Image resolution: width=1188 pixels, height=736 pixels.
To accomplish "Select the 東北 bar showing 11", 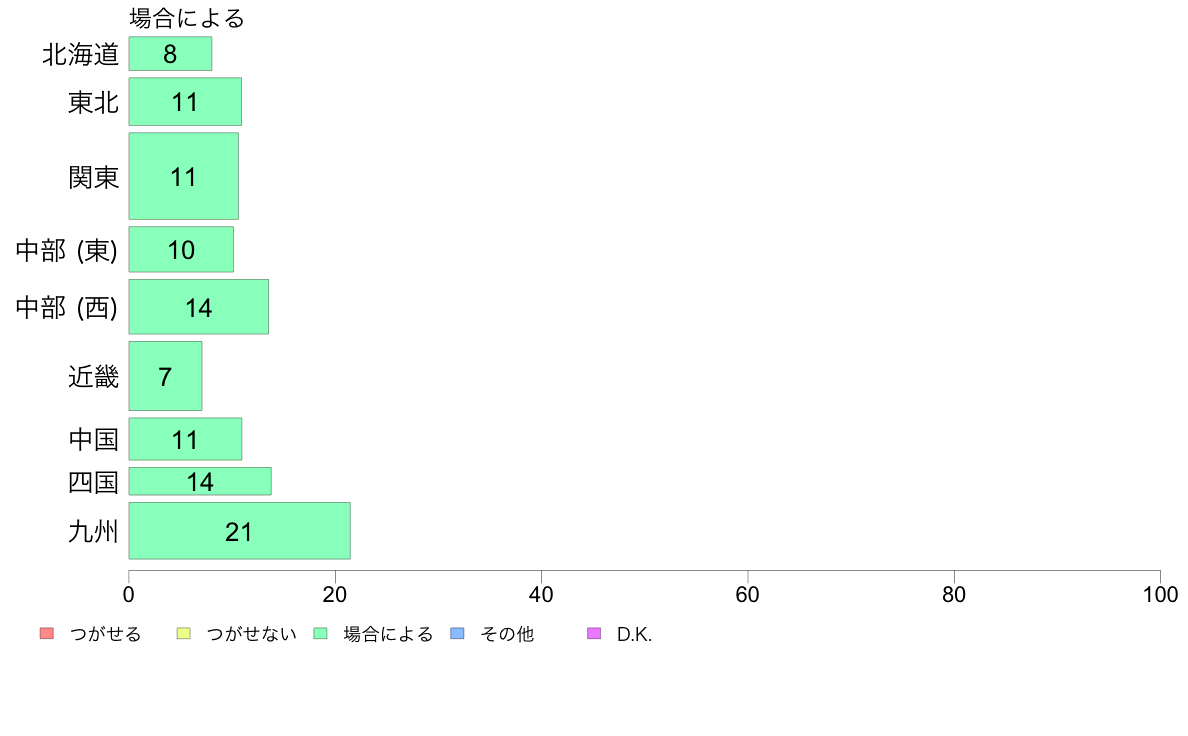I will (185, 102).
